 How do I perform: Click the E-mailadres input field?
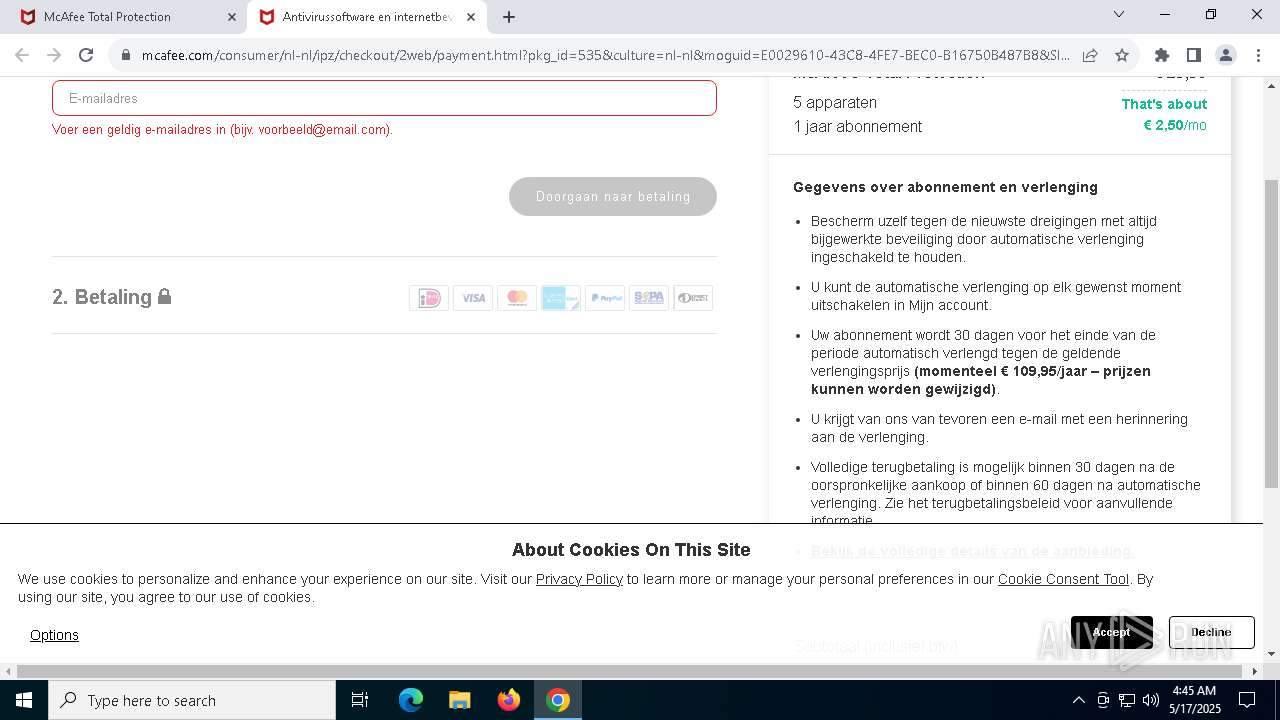pos(384,98)
